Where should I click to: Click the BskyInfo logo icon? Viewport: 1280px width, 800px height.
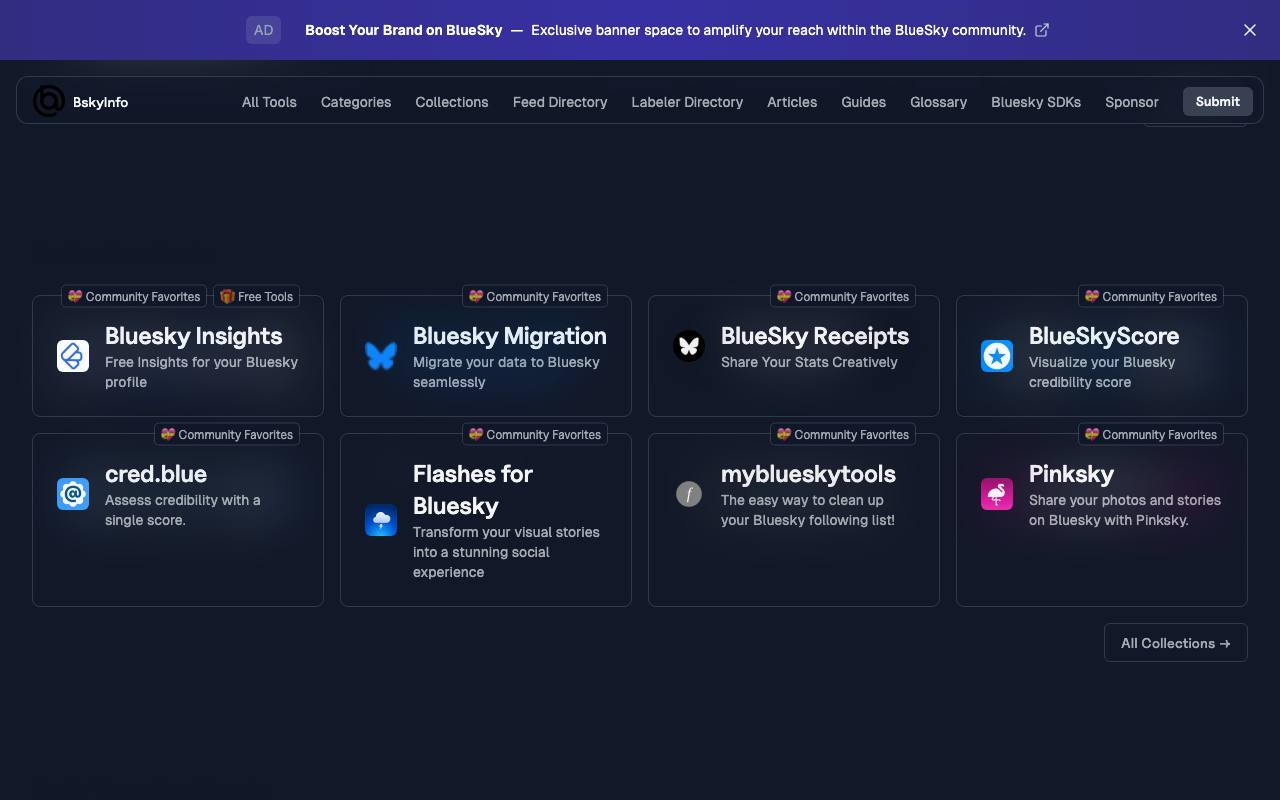(x=49, y=101)
